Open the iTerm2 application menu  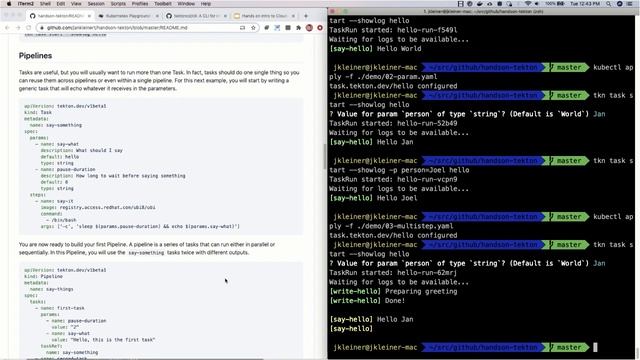[x=26, y=4]
